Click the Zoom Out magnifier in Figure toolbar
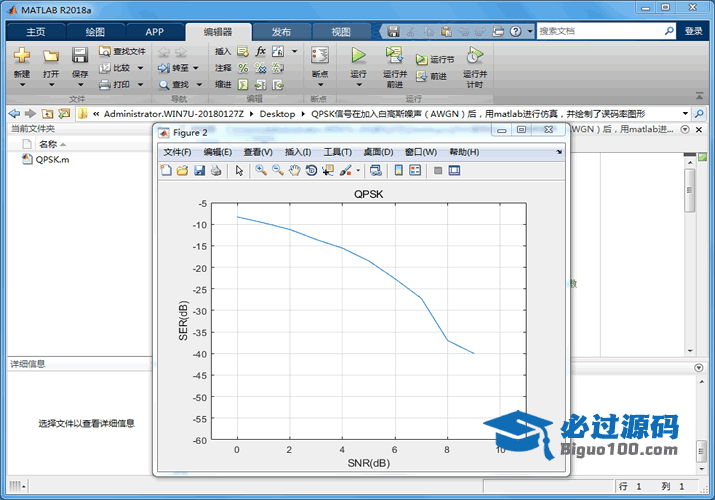Image resolution: width=715 pixels, height=500 pixels. pyautogui.click(x=277, y=171)
